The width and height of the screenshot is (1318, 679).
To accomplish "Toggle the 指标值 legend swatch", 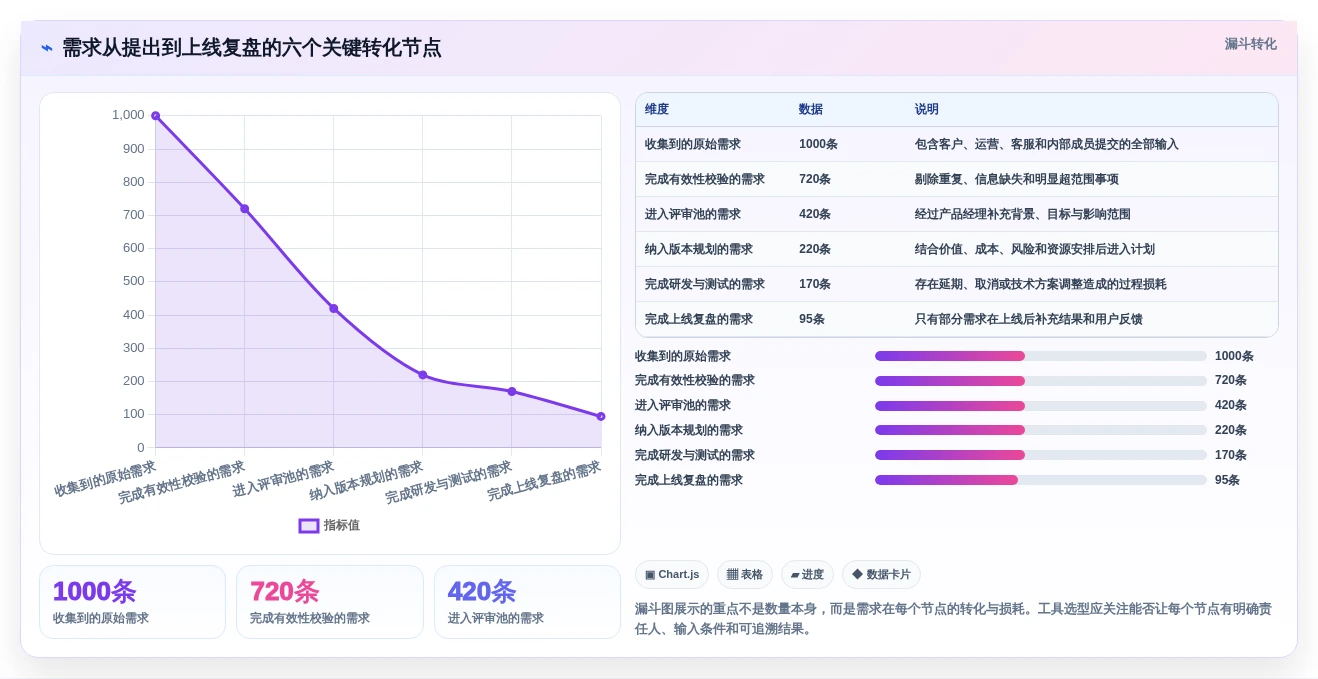I will pyautogui.click(x=309, y=525).
